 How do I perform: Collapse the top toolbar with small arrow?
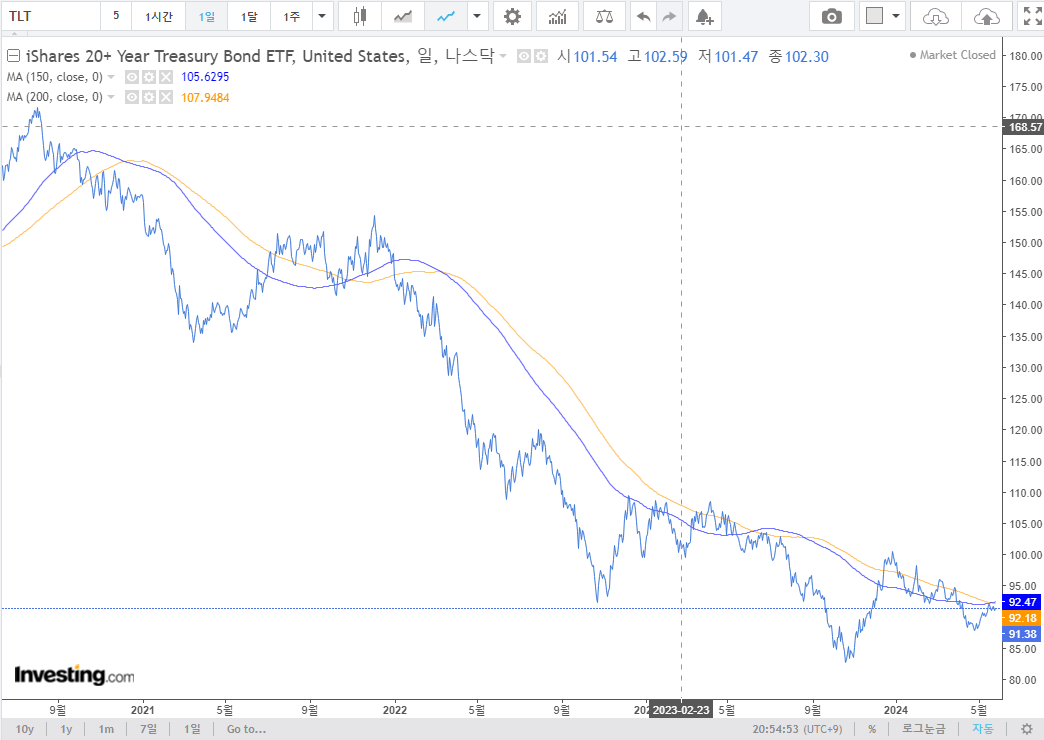(14, 33)
